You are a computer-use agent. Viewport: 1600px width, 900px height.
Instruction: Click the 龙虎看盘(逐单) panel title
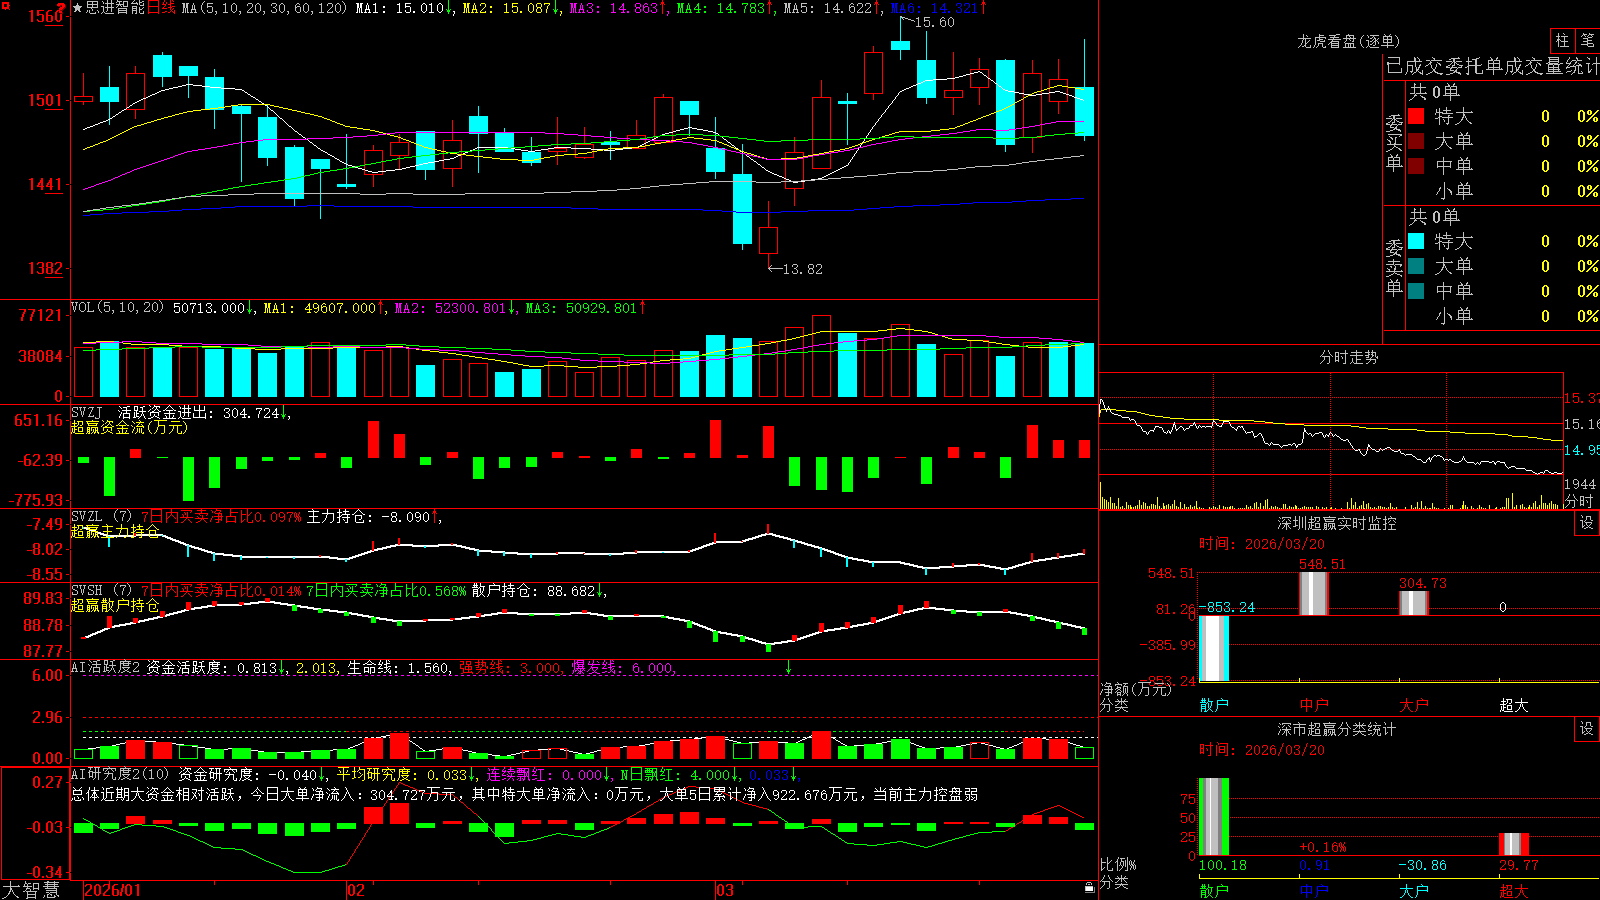1348,41
